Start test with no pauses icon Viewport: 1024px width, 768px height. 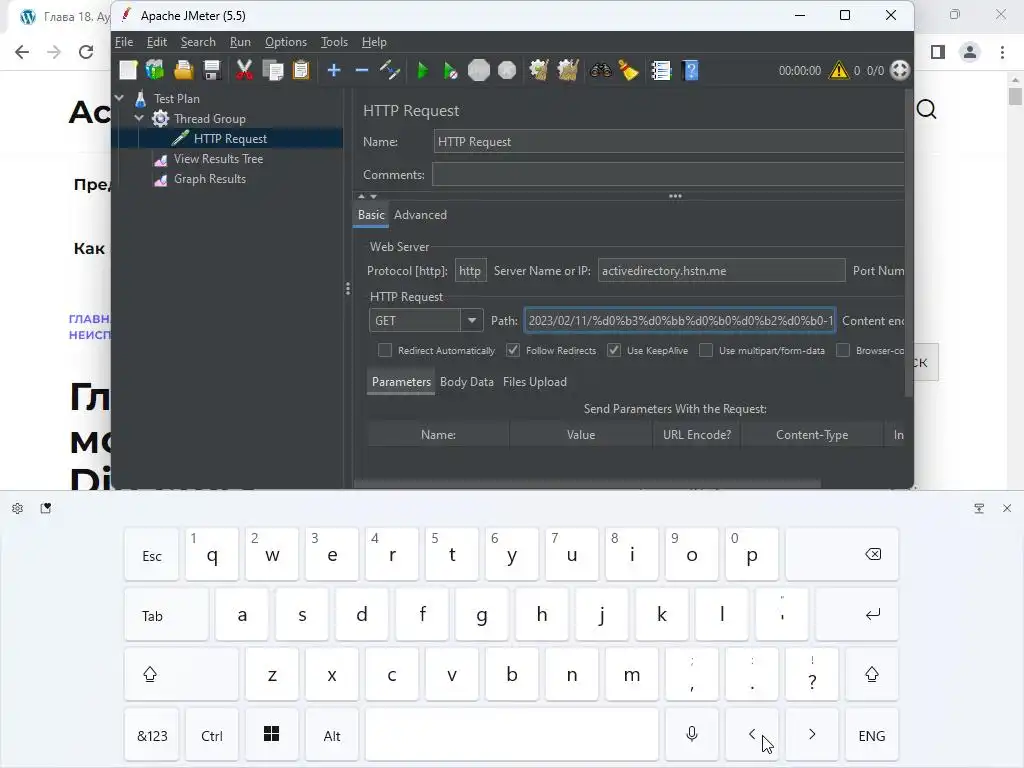451,70
